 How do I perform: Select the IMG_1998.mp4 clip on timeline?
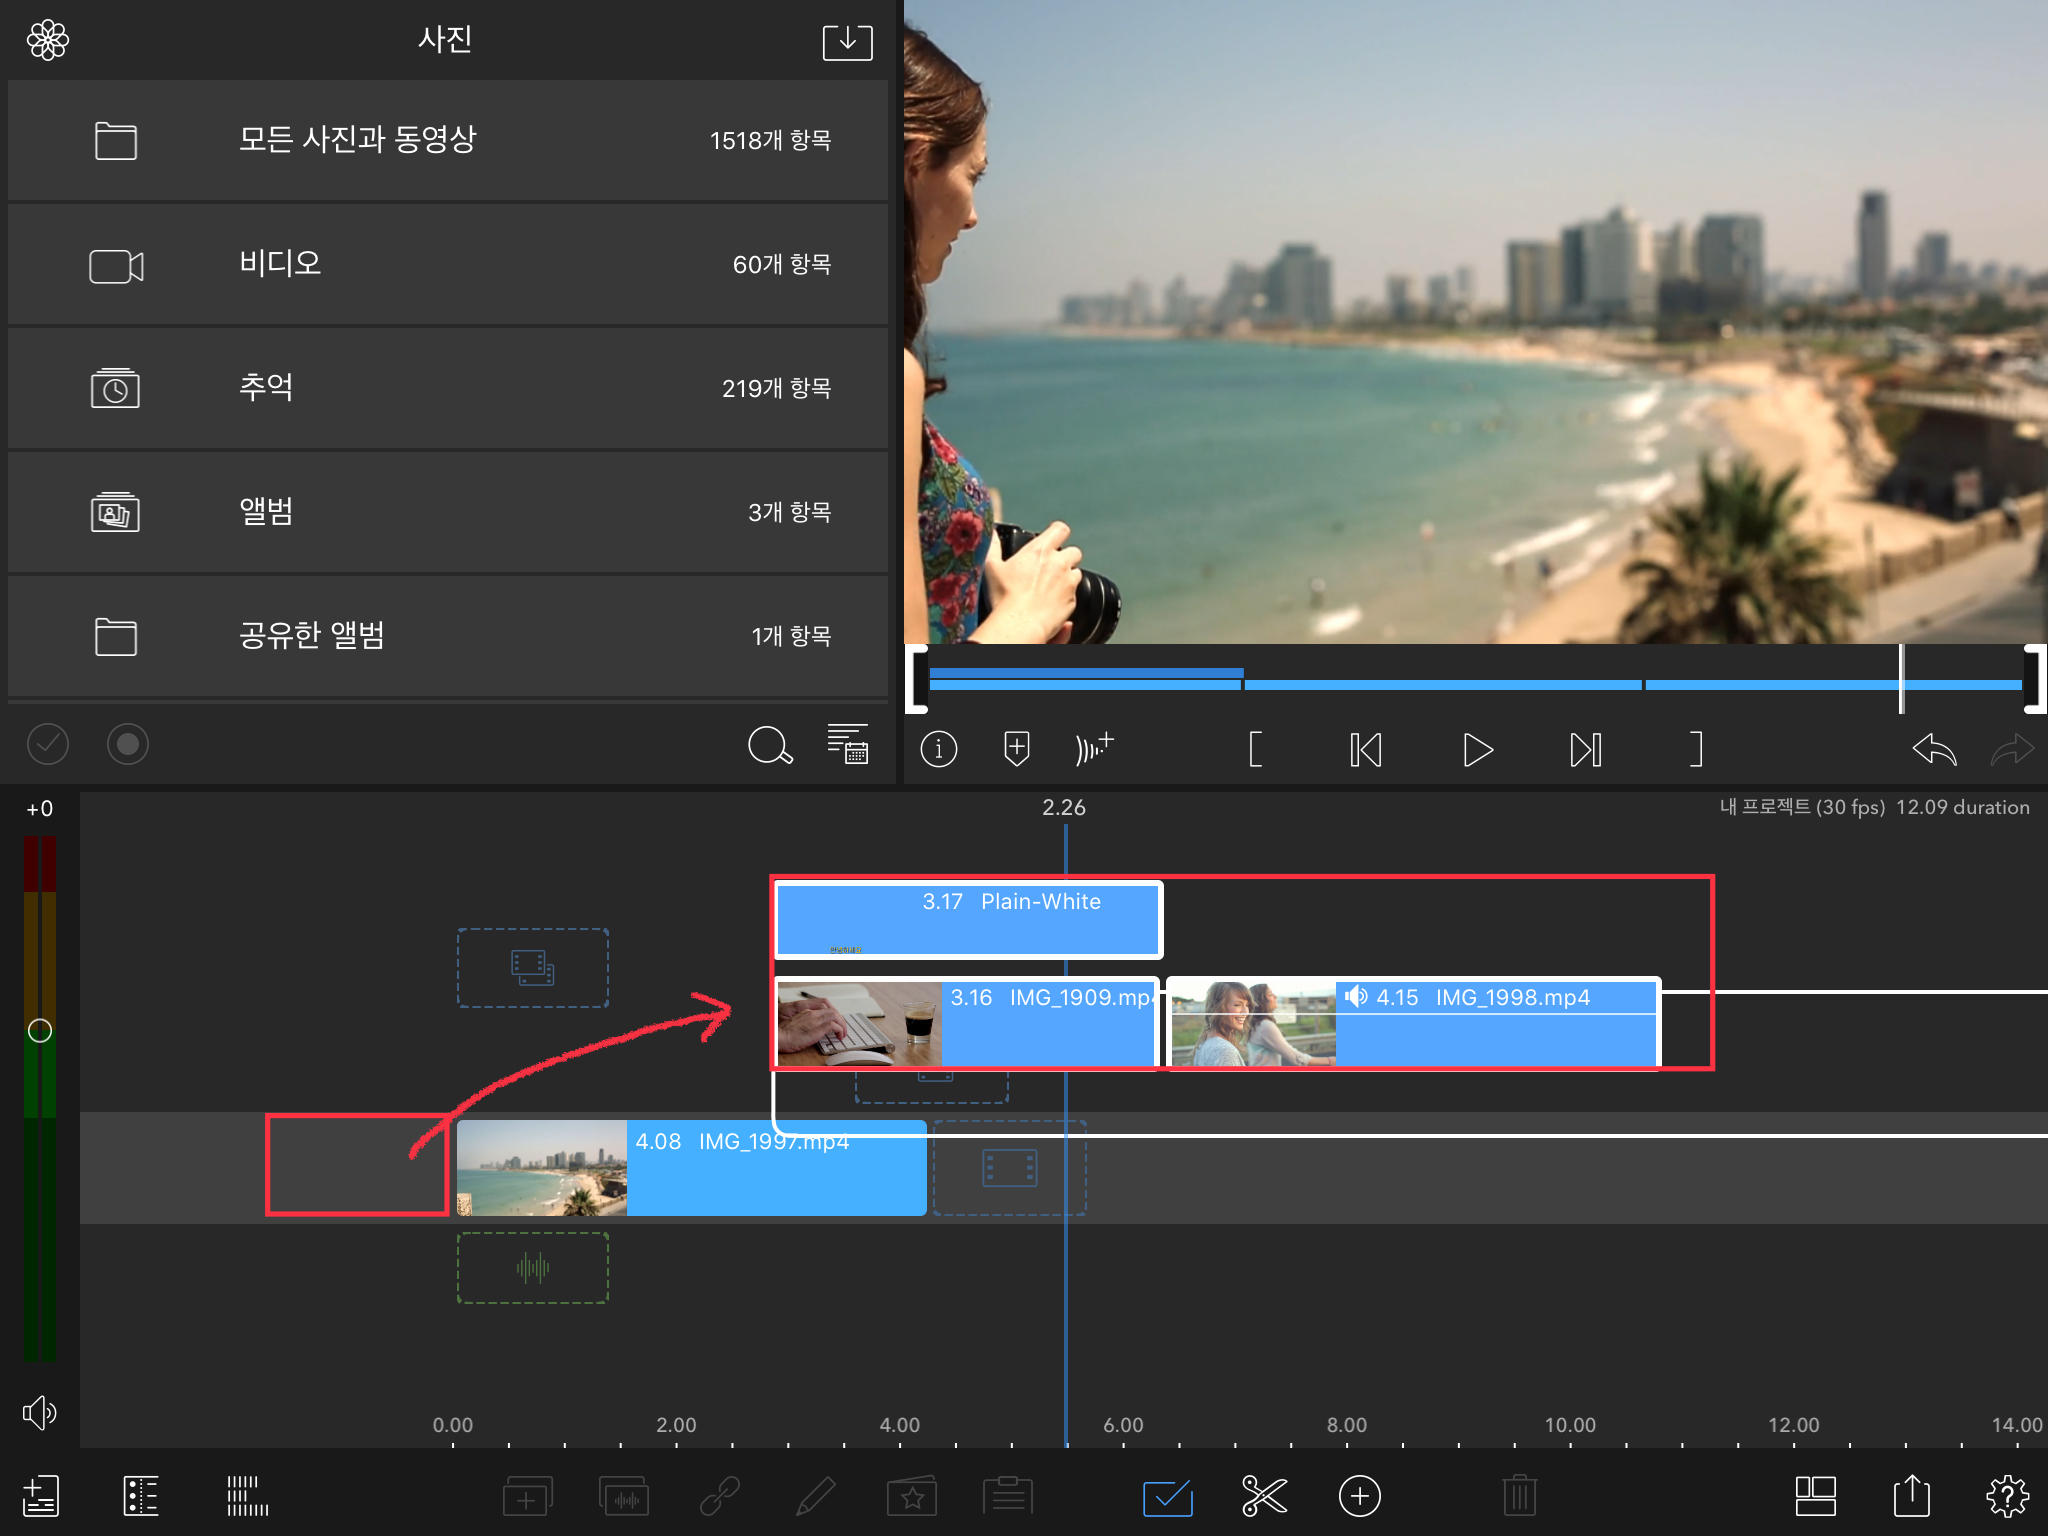(x=1494, y=1035)
